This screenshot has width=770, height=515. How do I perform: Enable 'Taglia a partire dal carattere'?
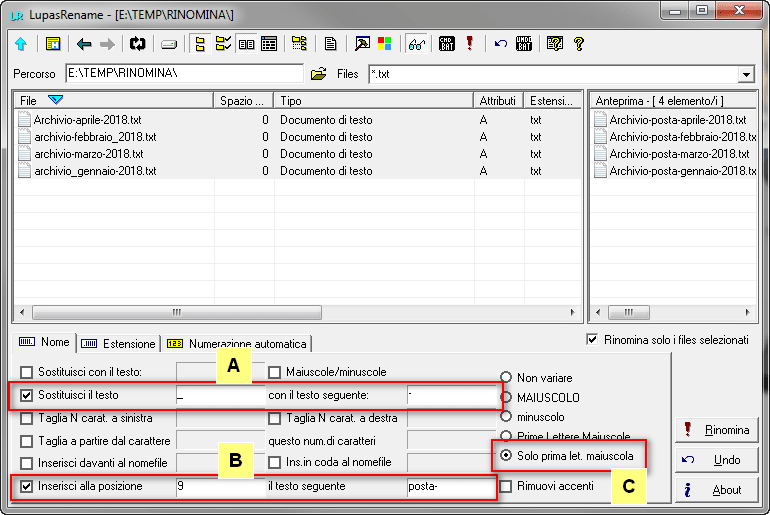click(x=27, y=441)
